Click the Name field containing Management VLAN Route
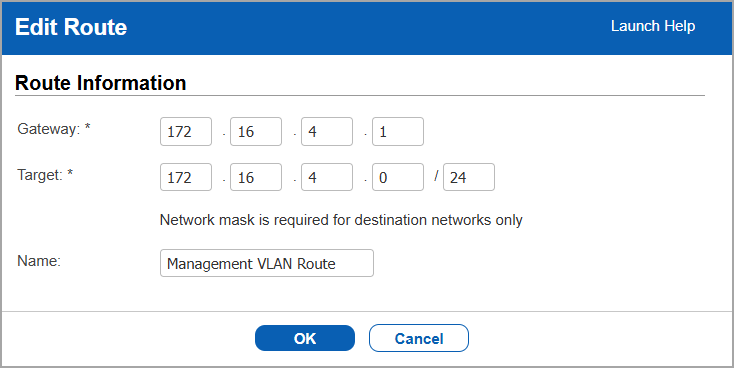Screen dimensions: 734x368 coord(267,263)
